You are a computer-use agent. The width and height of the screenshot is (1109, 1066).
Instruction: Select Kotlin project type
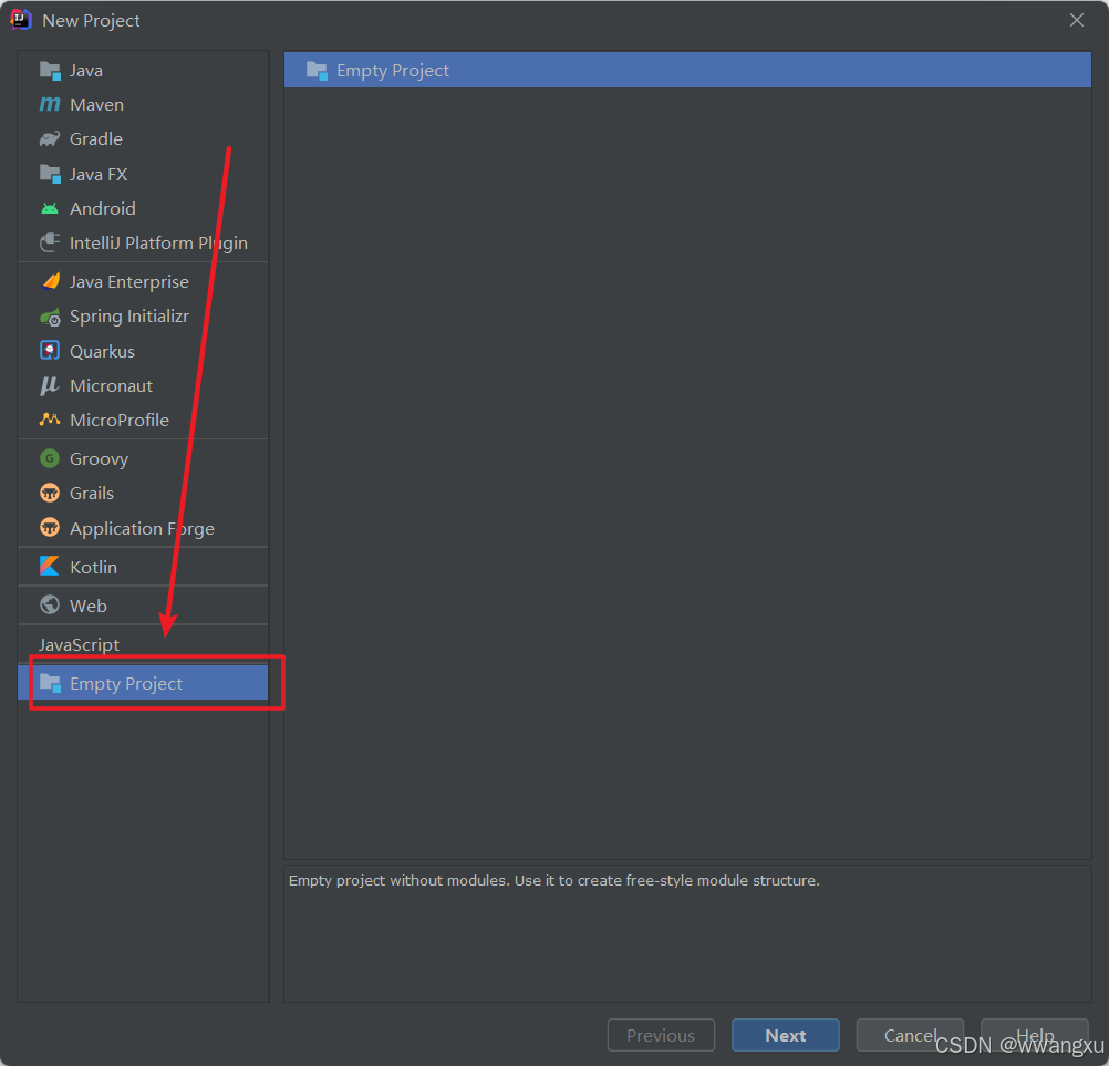coord(144,567)
